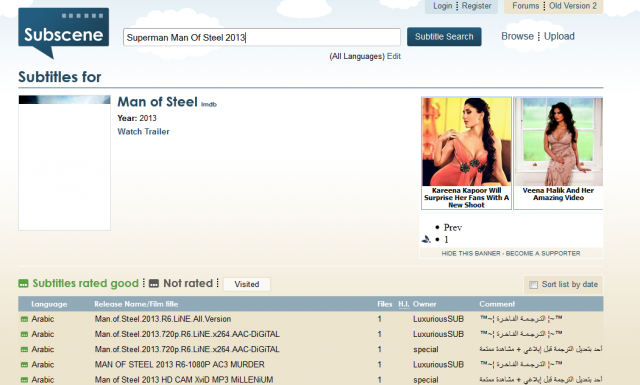Viewport: 640px width, 385px height.
Task: Open Man.of.Steel.2013.R6.LiNE.All.Version subtitle
Action: [x=163, y=319]
